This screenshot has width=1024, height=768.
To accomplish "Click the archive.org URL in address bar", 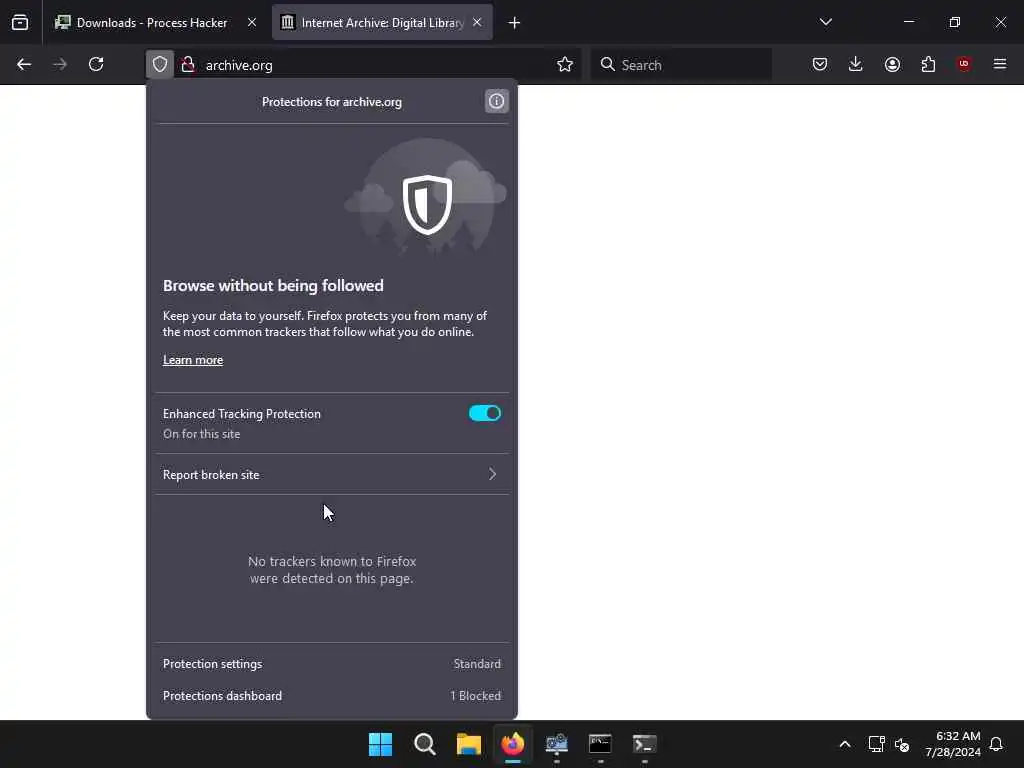I will 239,65.
